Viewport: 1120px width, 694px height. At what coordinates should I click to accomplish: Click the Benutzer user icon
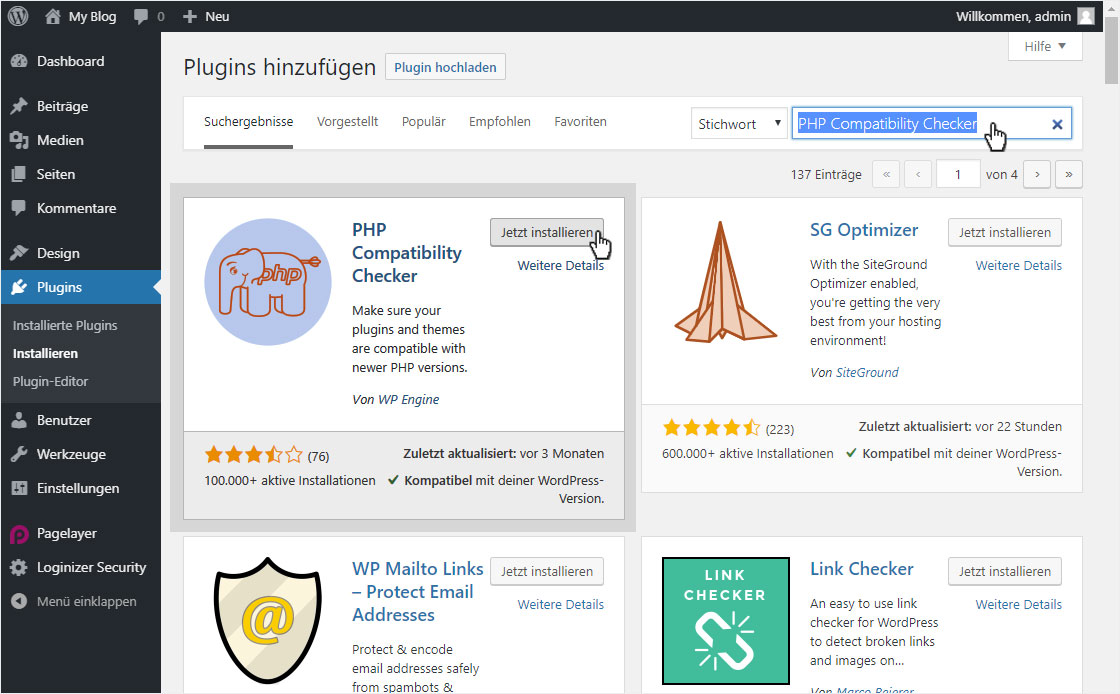click(19, 421)
